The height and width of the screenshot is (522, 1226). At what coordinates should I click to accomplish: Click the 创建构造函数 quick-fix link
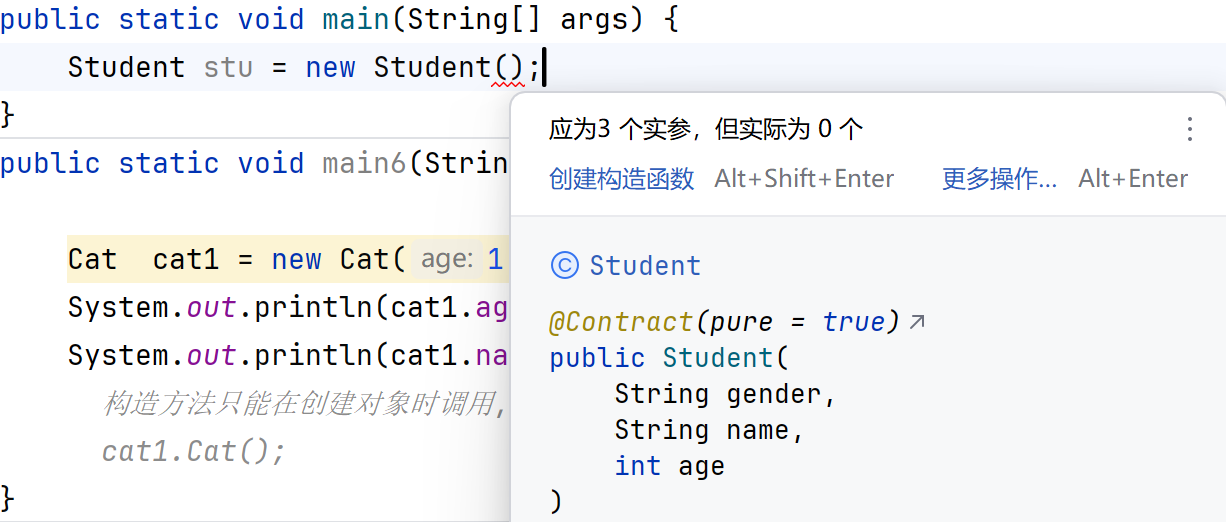621,179
